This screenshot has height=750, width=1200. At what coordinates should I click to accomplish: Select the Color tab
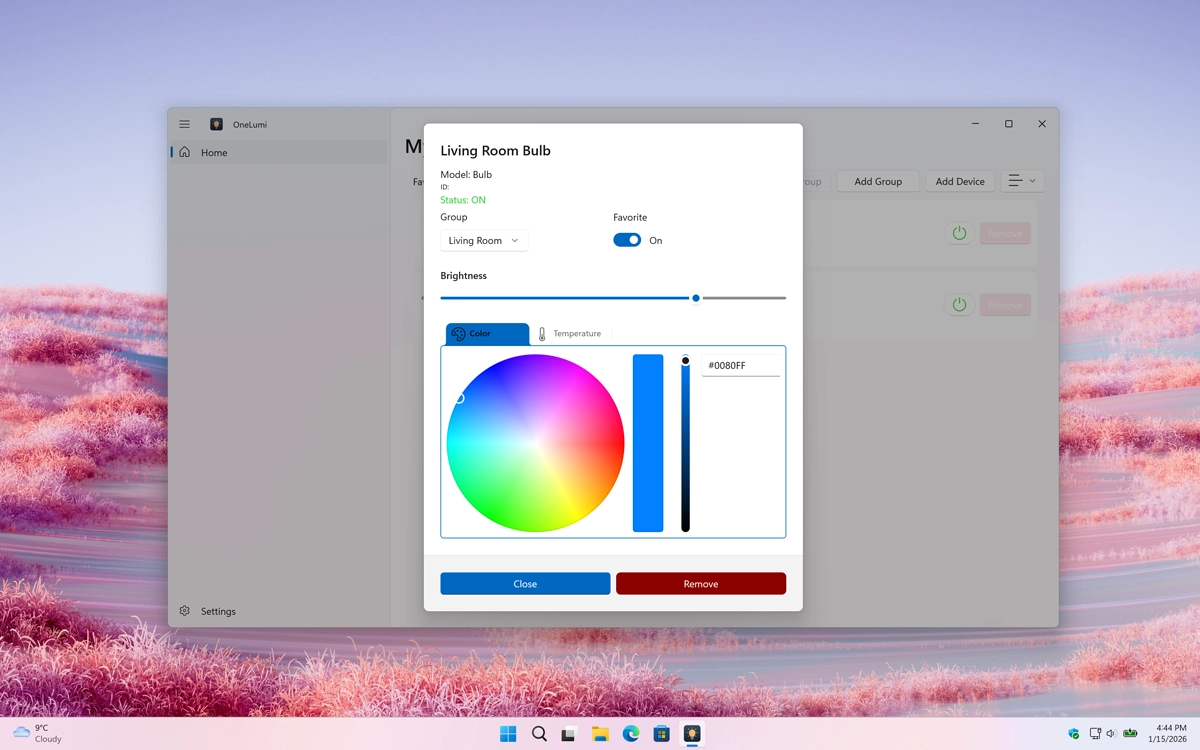(486, 333)
